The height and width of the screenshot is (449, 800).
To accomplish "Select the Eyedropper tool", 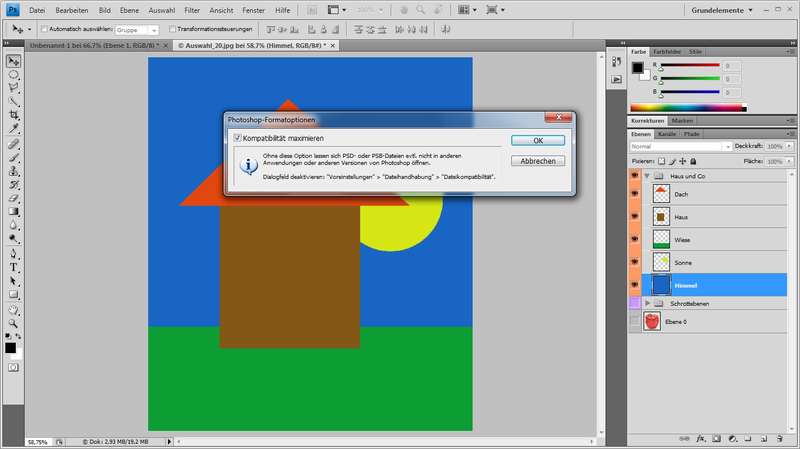I will coord(14,129).
